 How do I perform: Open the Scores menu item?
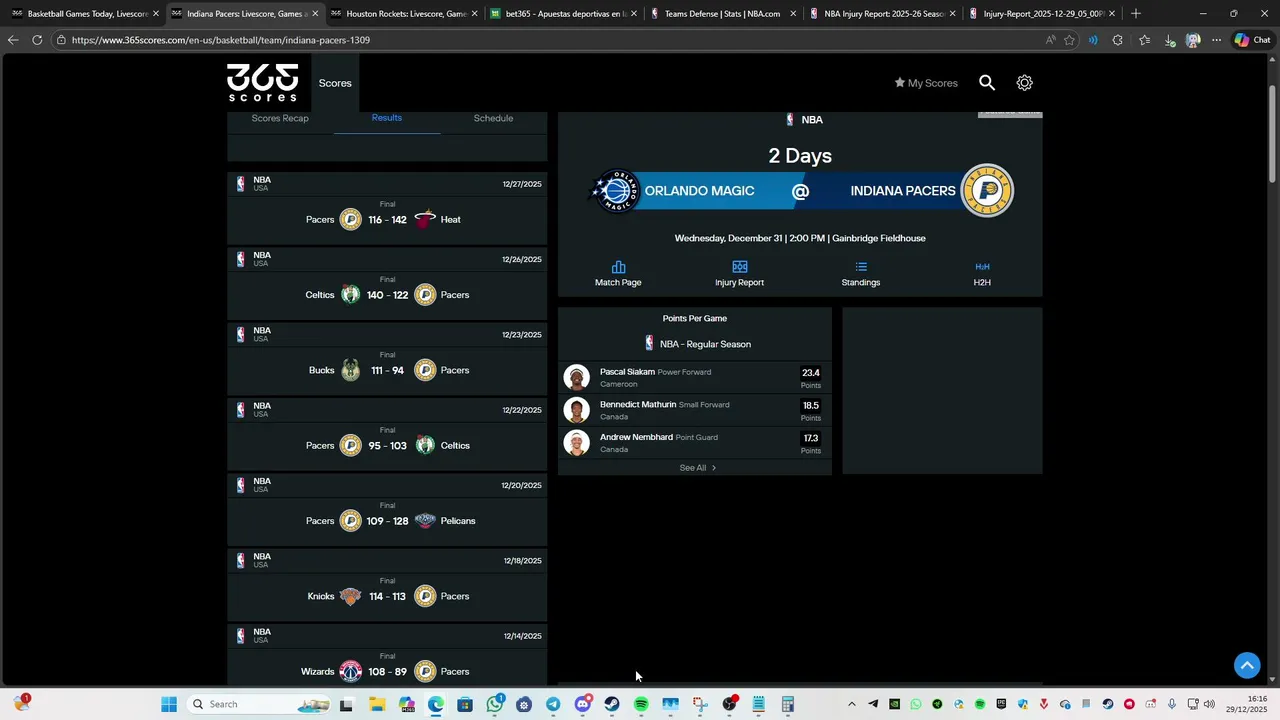point(335,83)
